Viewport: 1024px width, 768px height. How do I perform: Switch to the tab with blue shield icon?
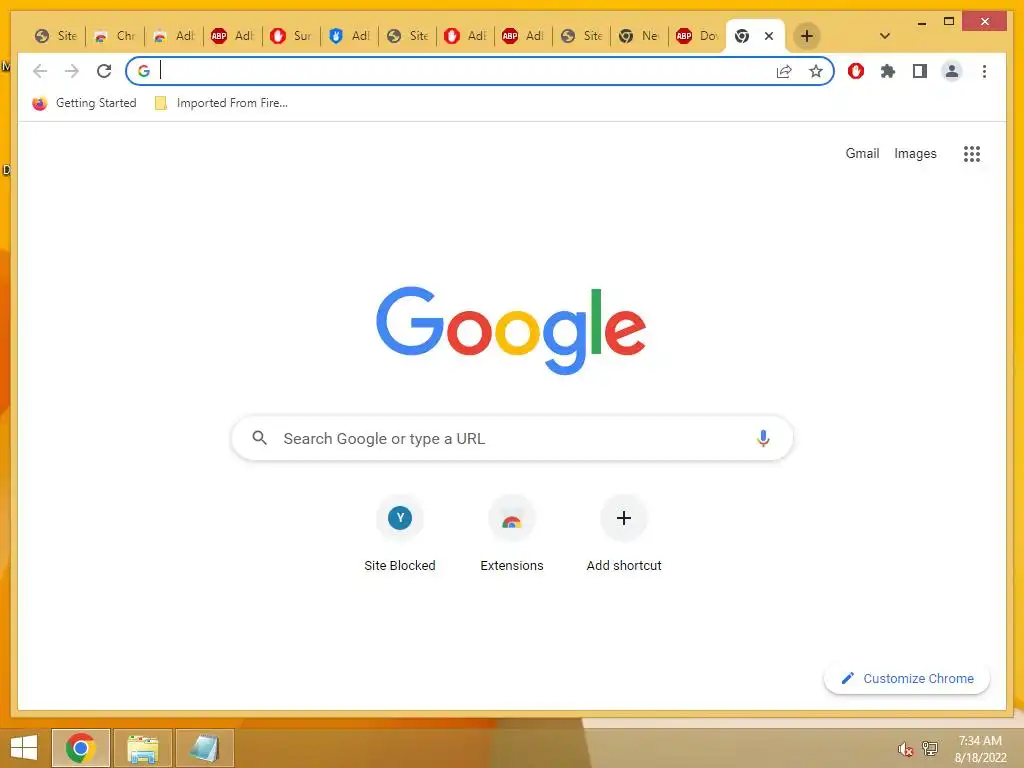349,36
